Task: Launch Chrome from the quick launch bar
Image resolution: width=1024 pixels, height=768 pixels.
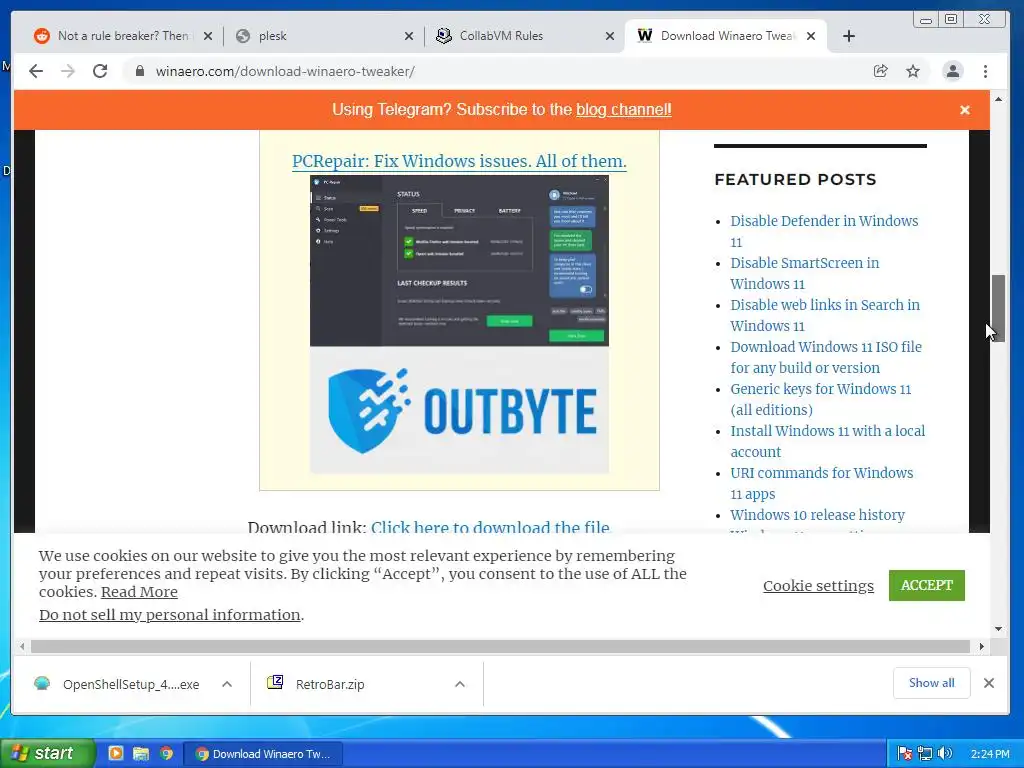Action: coord(167,754)
